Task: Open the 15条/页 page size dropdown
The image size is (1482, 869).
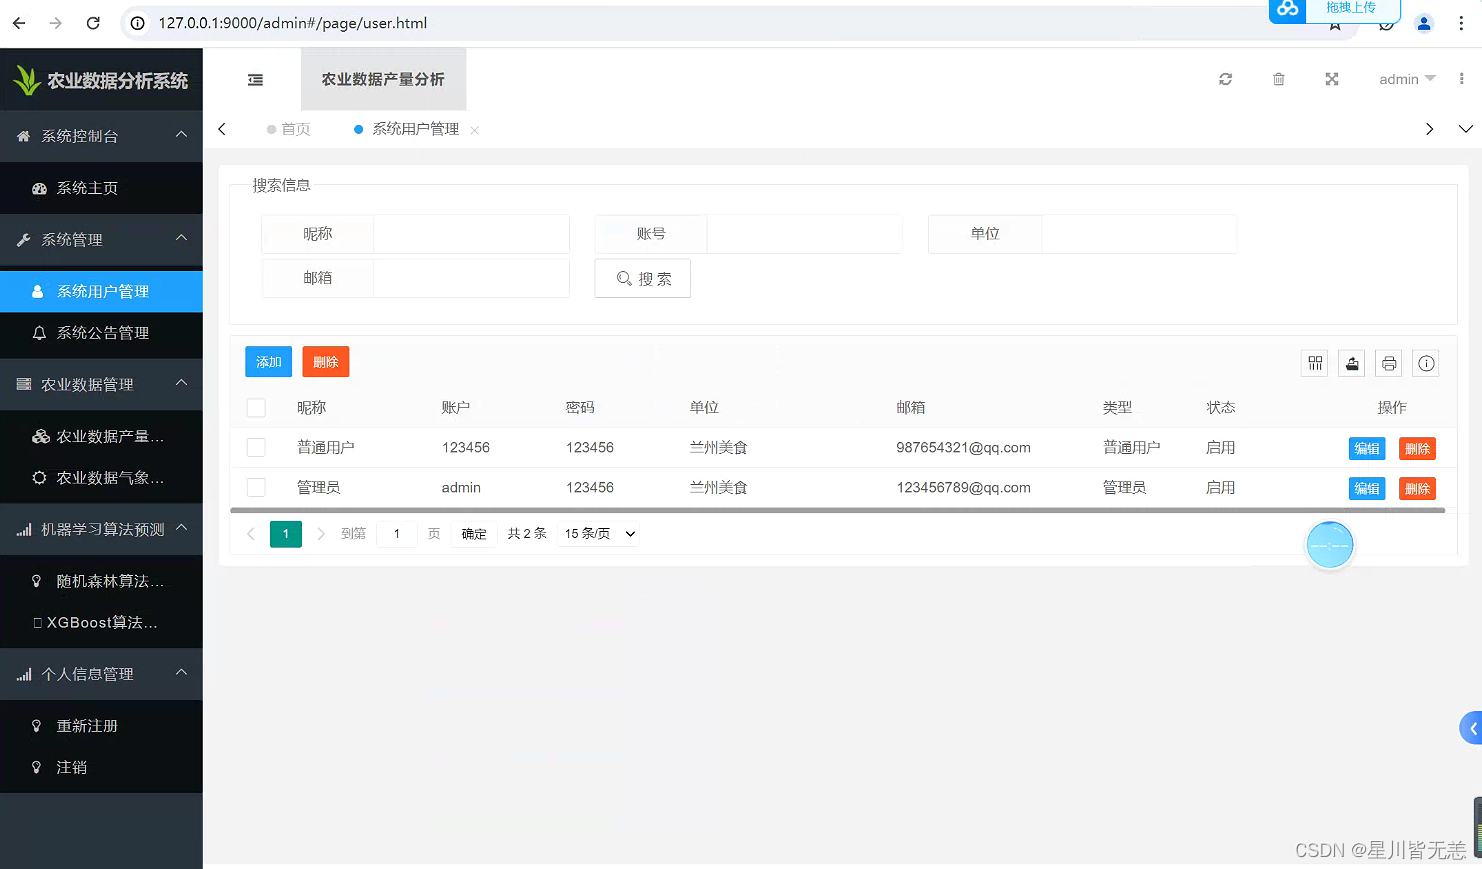Action: pyautogui.click(x=597, y=533)
